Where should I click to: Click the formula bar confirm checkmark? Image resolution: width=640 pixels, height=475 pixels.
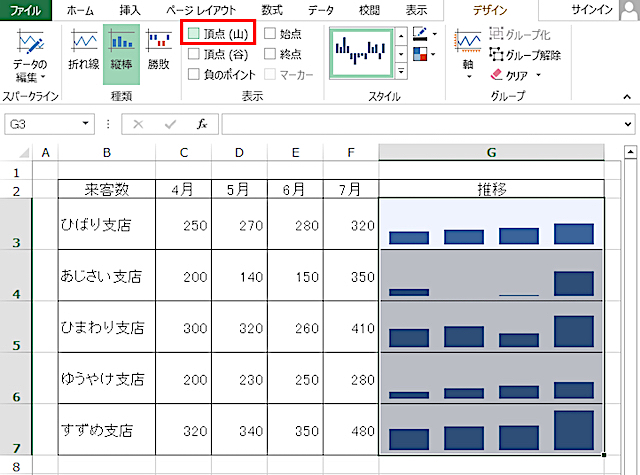point(170,124)
